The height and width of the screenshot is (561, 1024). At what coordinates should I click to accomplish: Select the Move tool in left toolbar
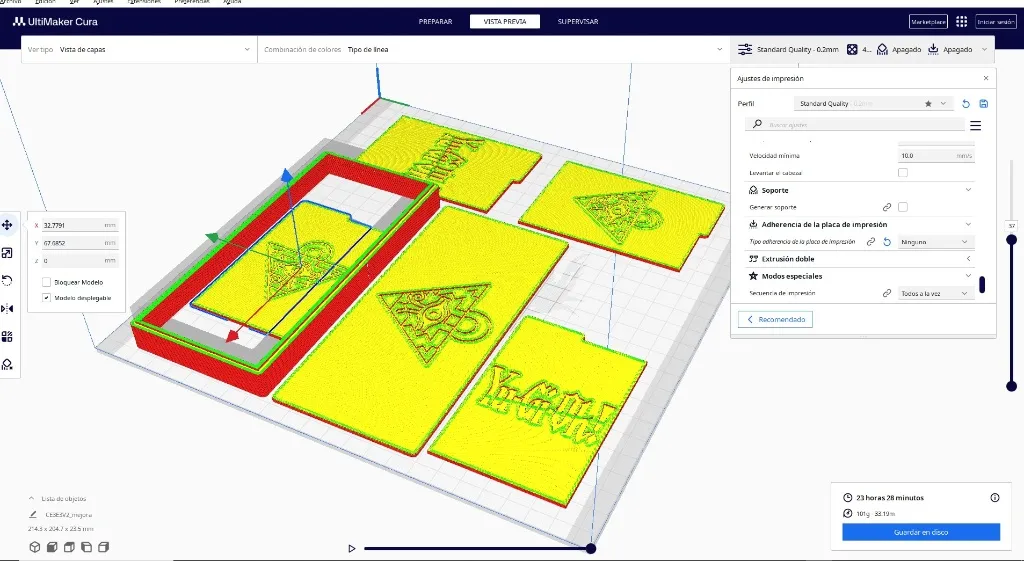click(7, 225)
